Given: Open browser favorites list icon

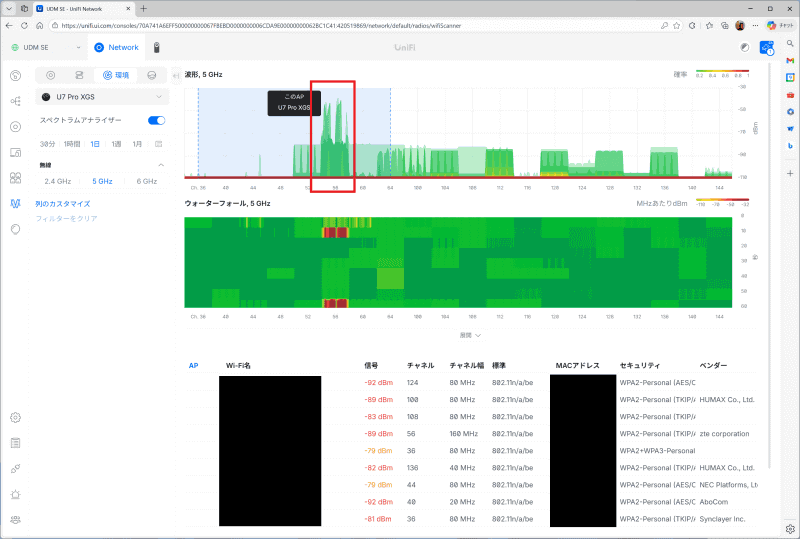Looking at the screenshot, I should point(709,26).
